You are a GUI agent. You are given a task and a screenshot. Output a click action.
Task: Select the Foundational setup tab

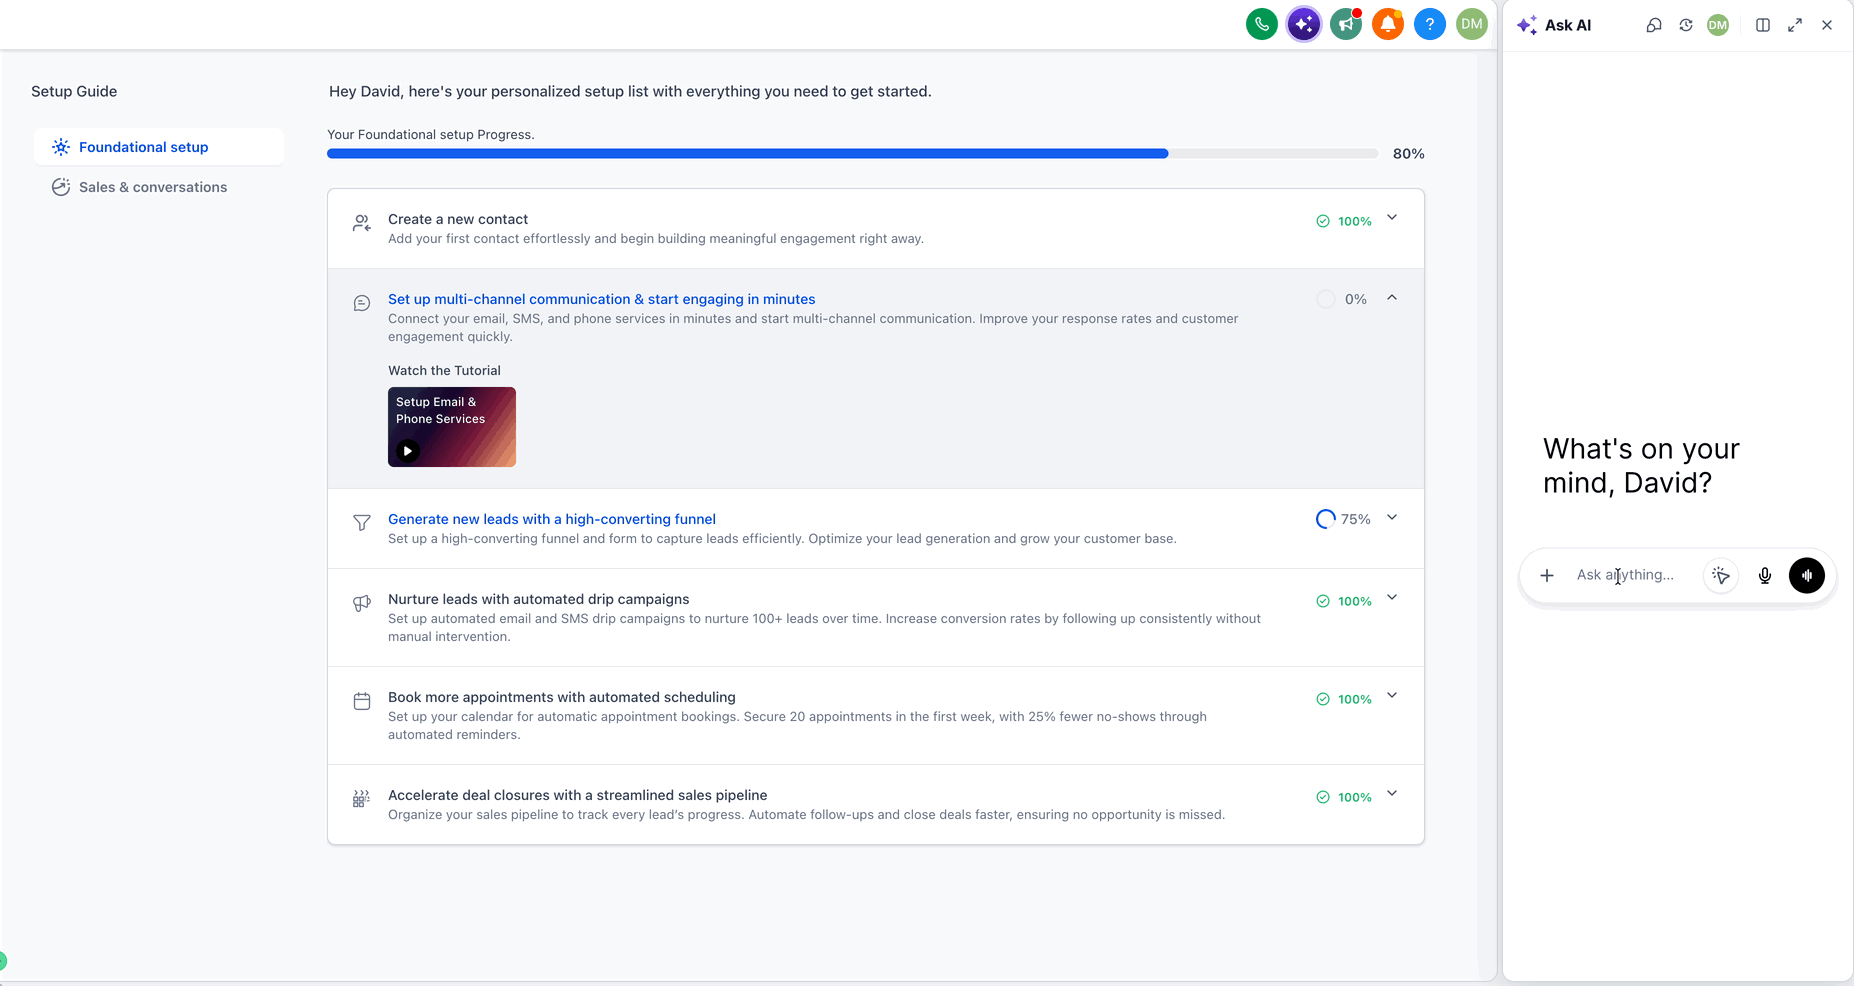pyautogui.click(x=159, y=147)
